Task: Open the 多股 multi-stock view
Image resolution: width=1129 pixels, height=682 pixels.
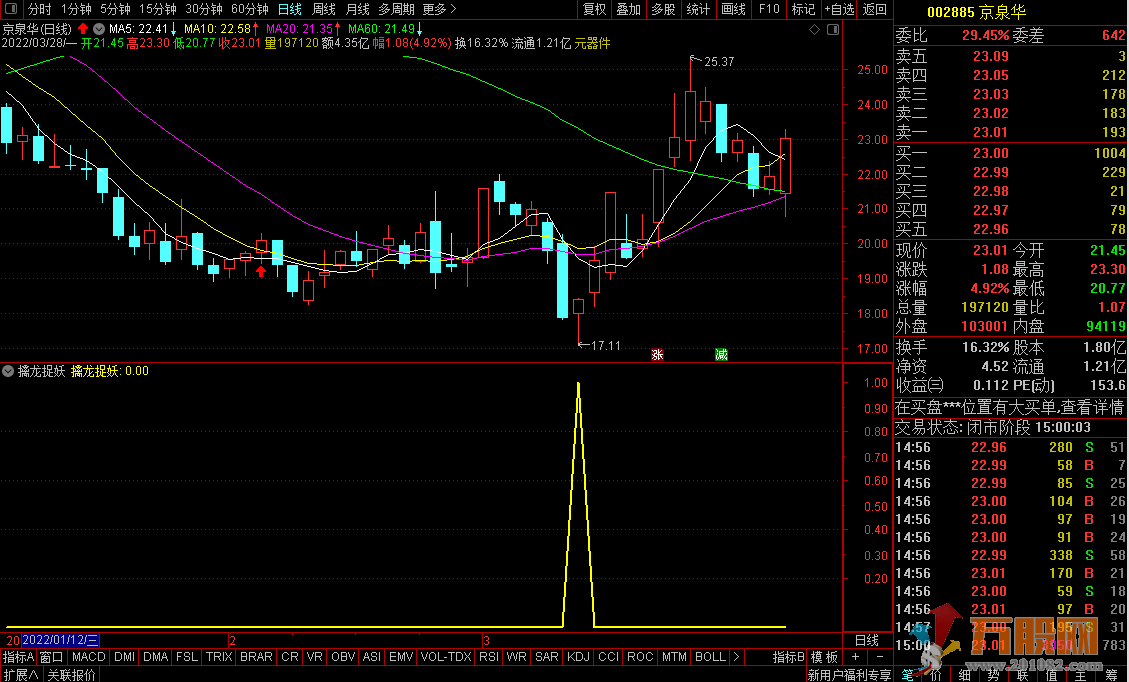Action: click(x=663, y=9)
